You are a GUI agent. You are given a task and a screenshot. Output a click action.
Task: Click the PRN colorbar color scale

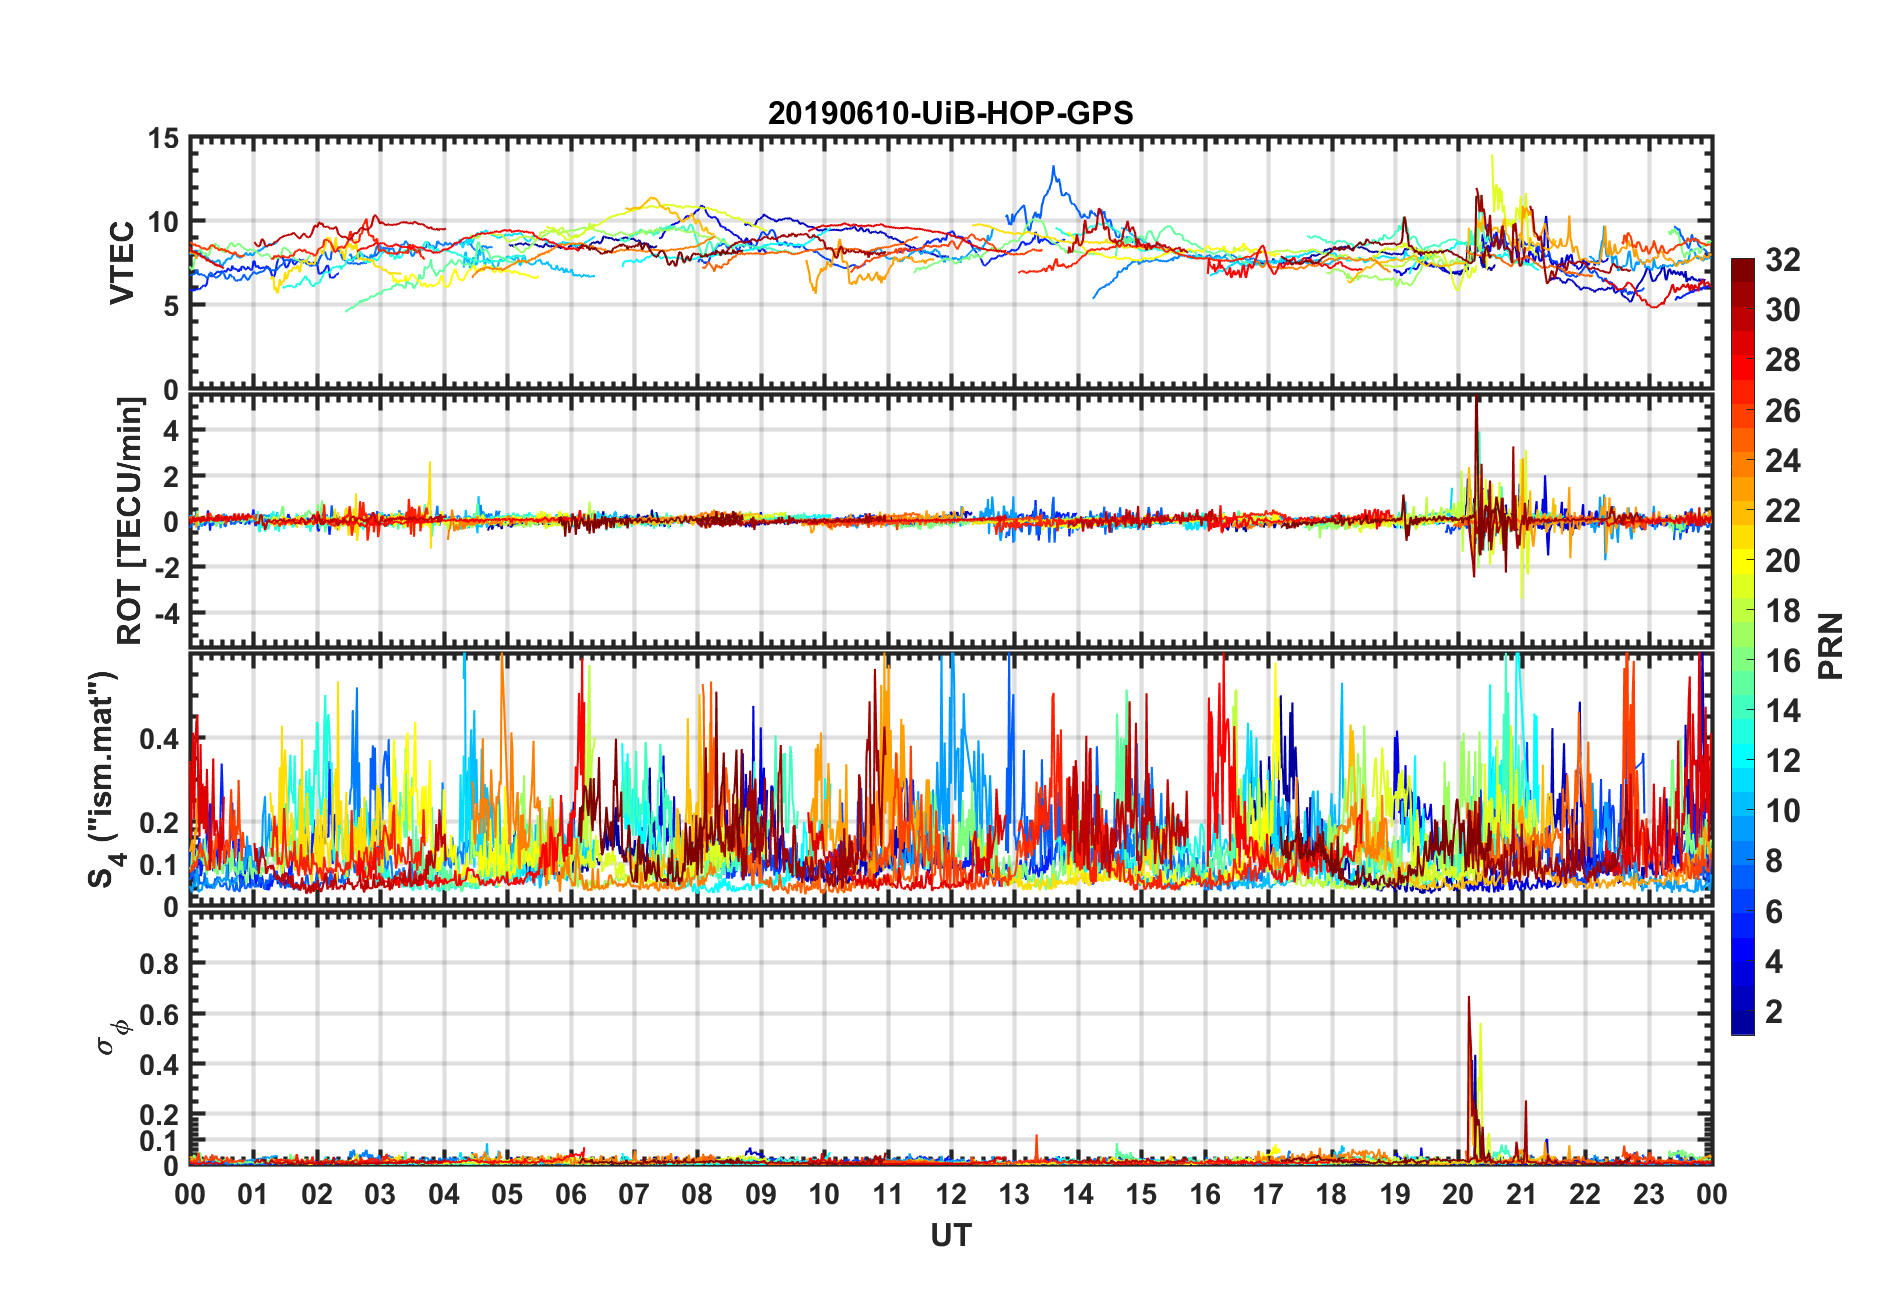pos(1743,647)
